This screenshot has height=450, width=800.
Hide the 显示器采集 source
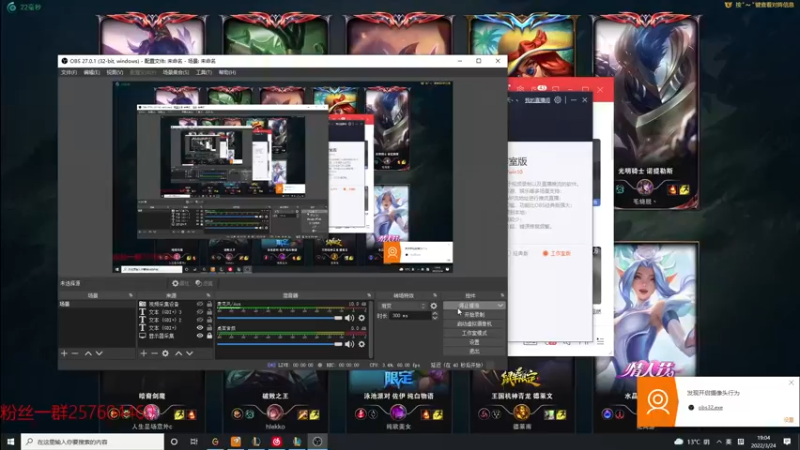pos(200,336)
